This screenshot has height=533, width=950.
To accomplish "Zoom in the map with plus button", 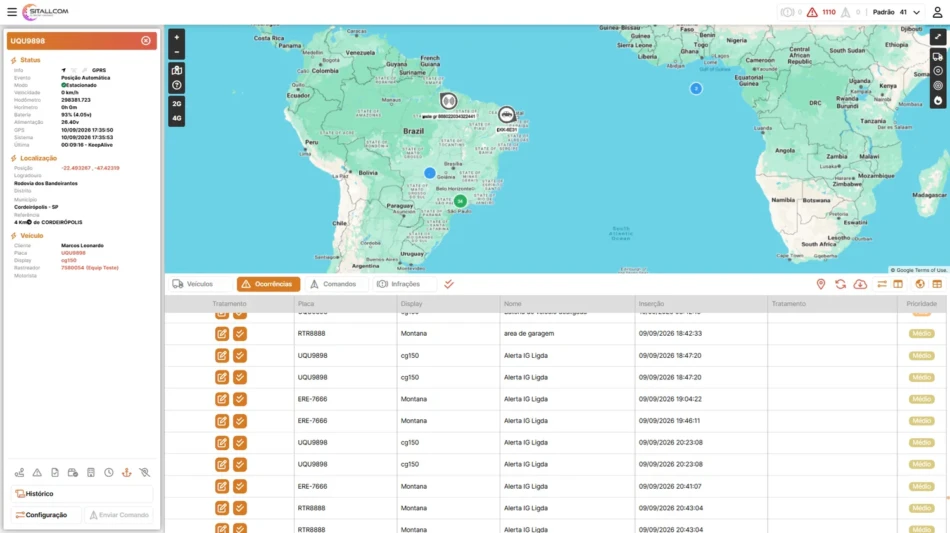I will (x=176, y=37).
